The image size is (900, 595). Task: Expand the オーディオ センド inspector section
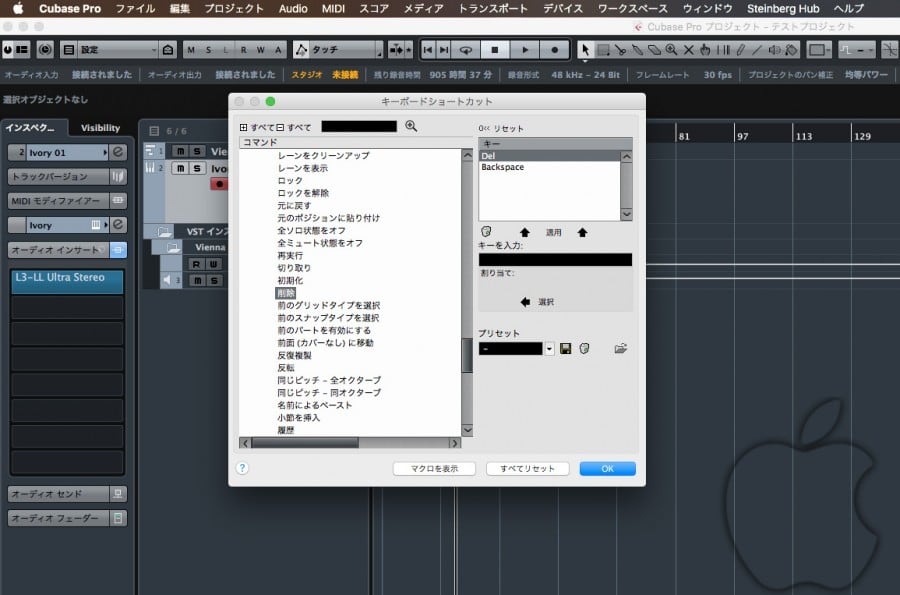click(59, 493)
